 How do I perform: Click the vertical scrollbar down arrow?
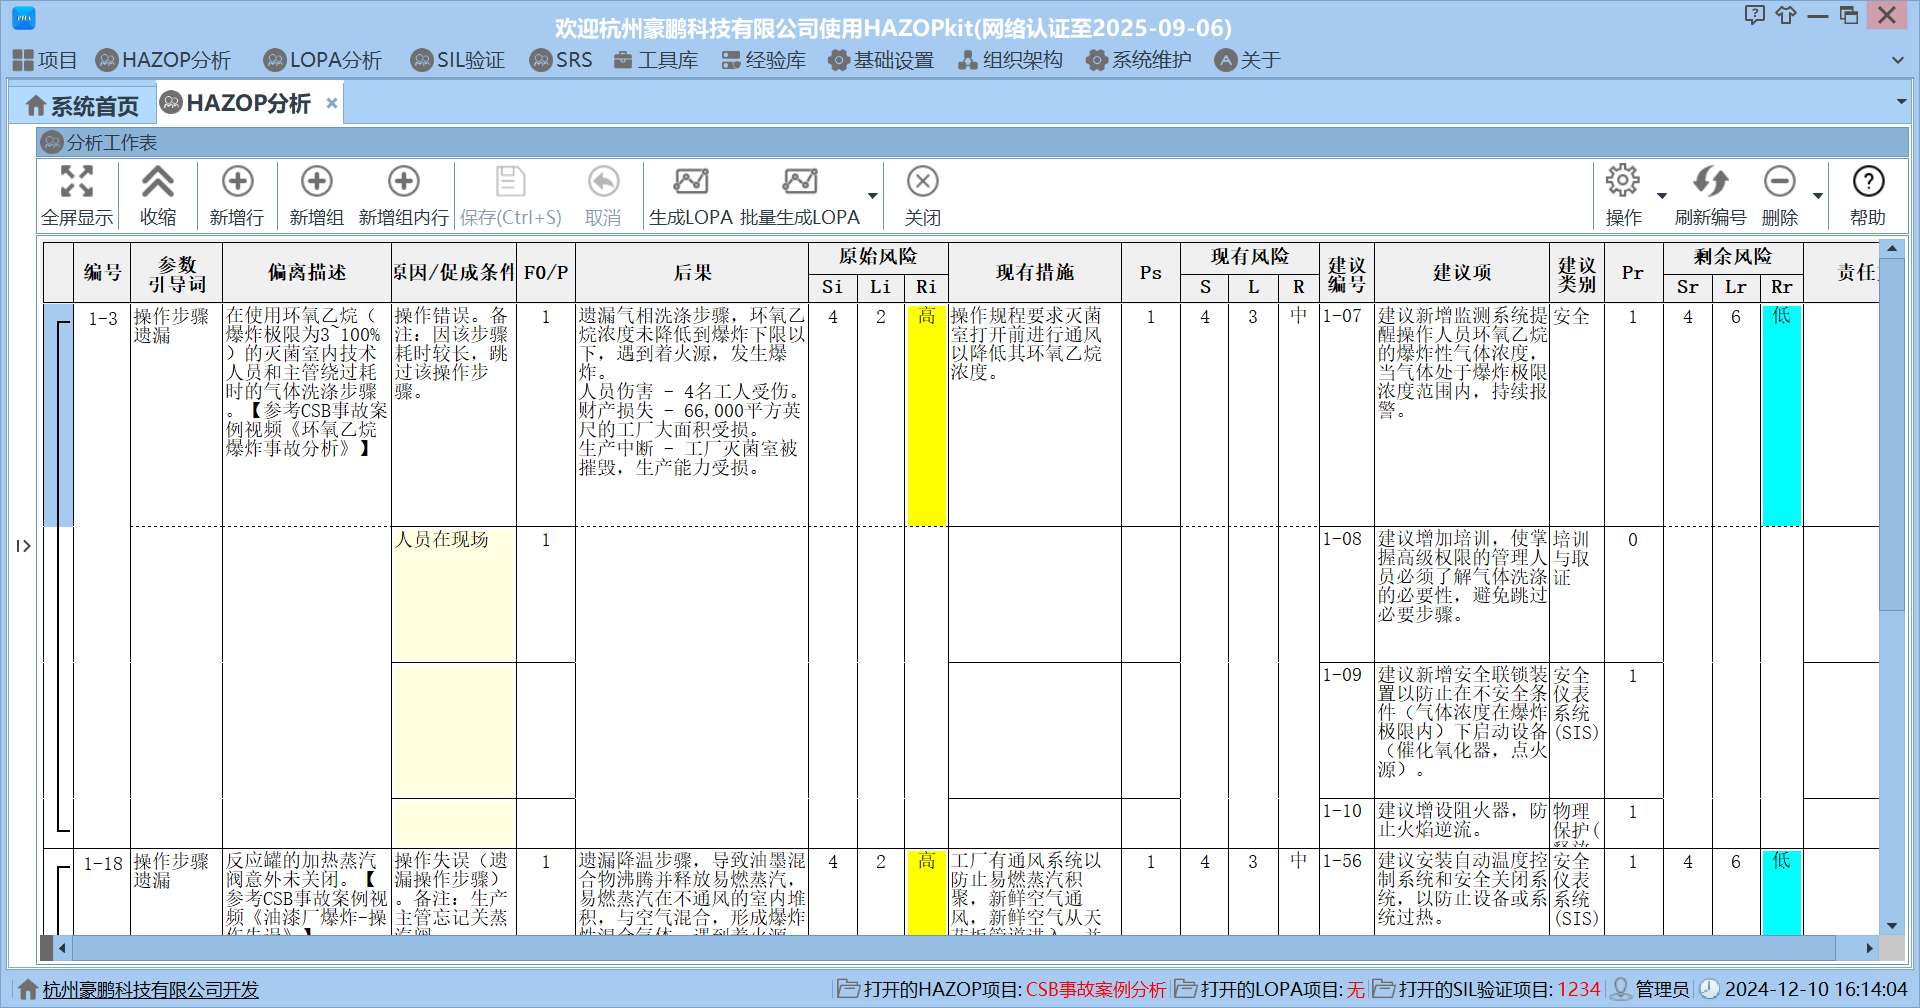1892,926
